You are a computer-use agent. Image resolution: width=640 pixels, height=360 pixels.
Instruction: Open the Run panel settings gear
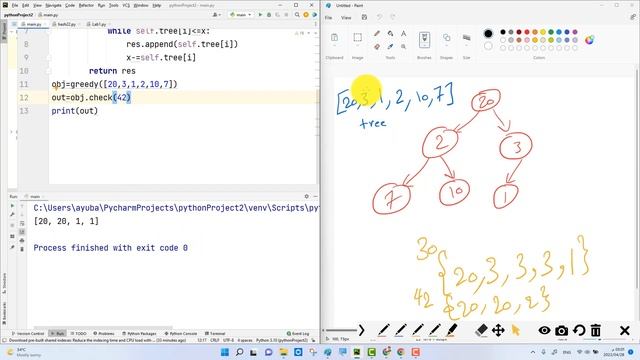307,196
